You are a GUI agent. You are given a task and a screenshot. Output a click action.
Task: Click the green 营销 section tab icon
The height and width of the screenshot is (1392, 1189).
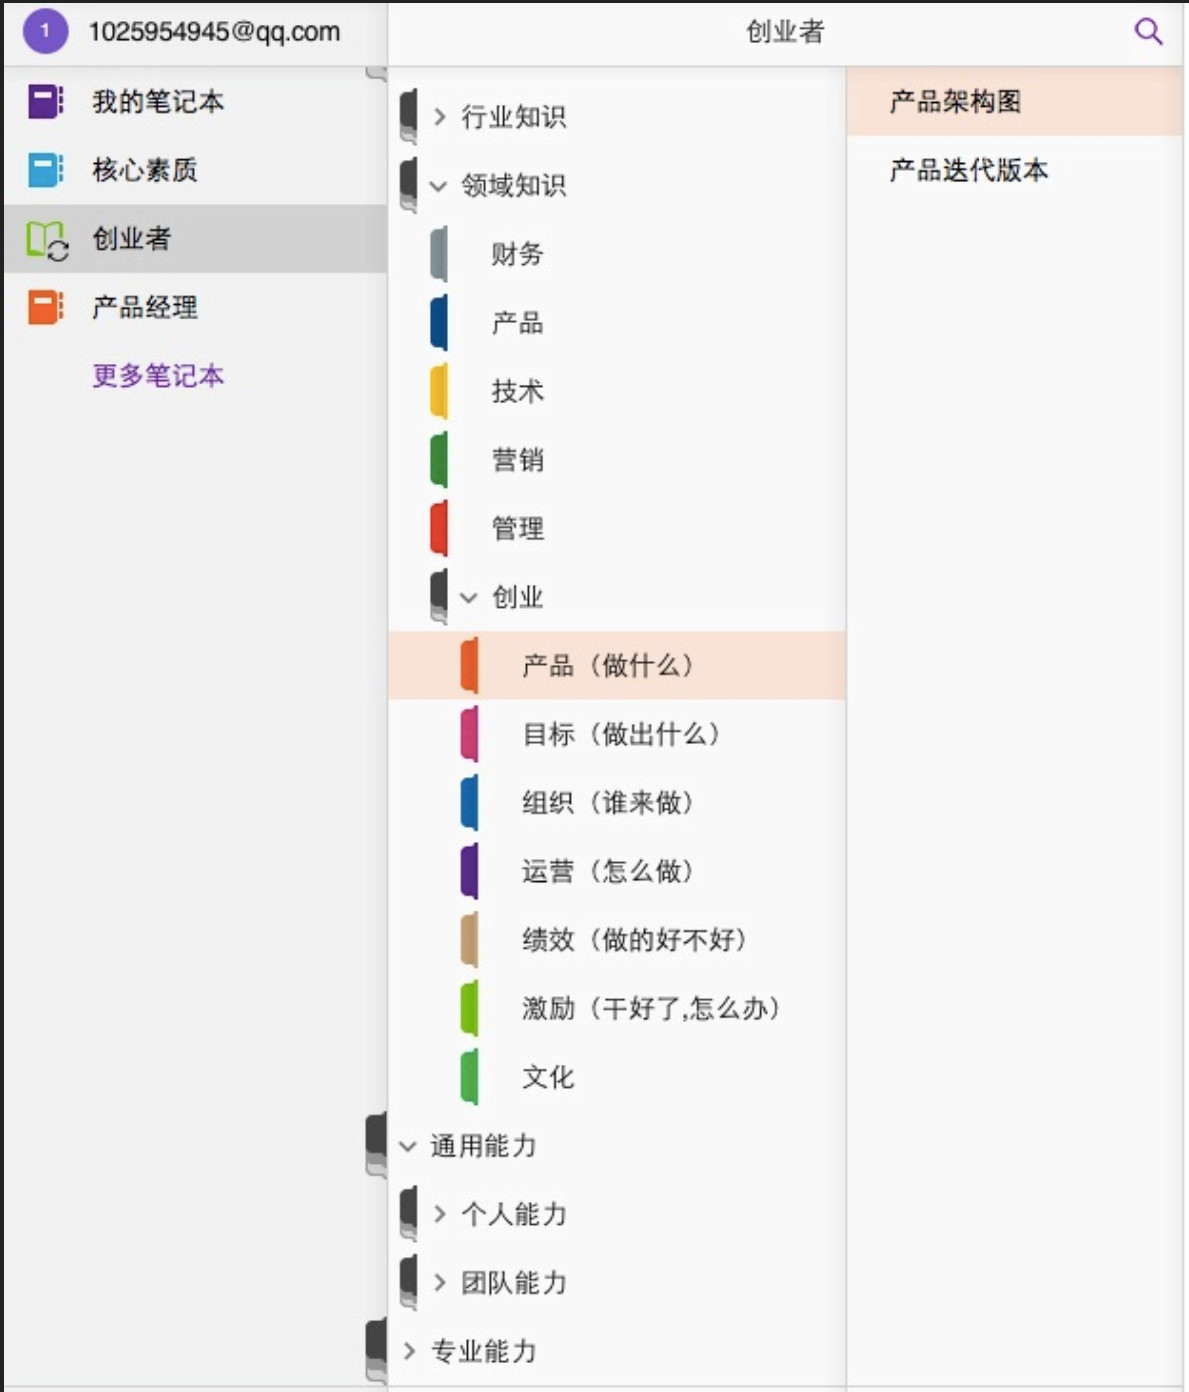click(439, 460)
